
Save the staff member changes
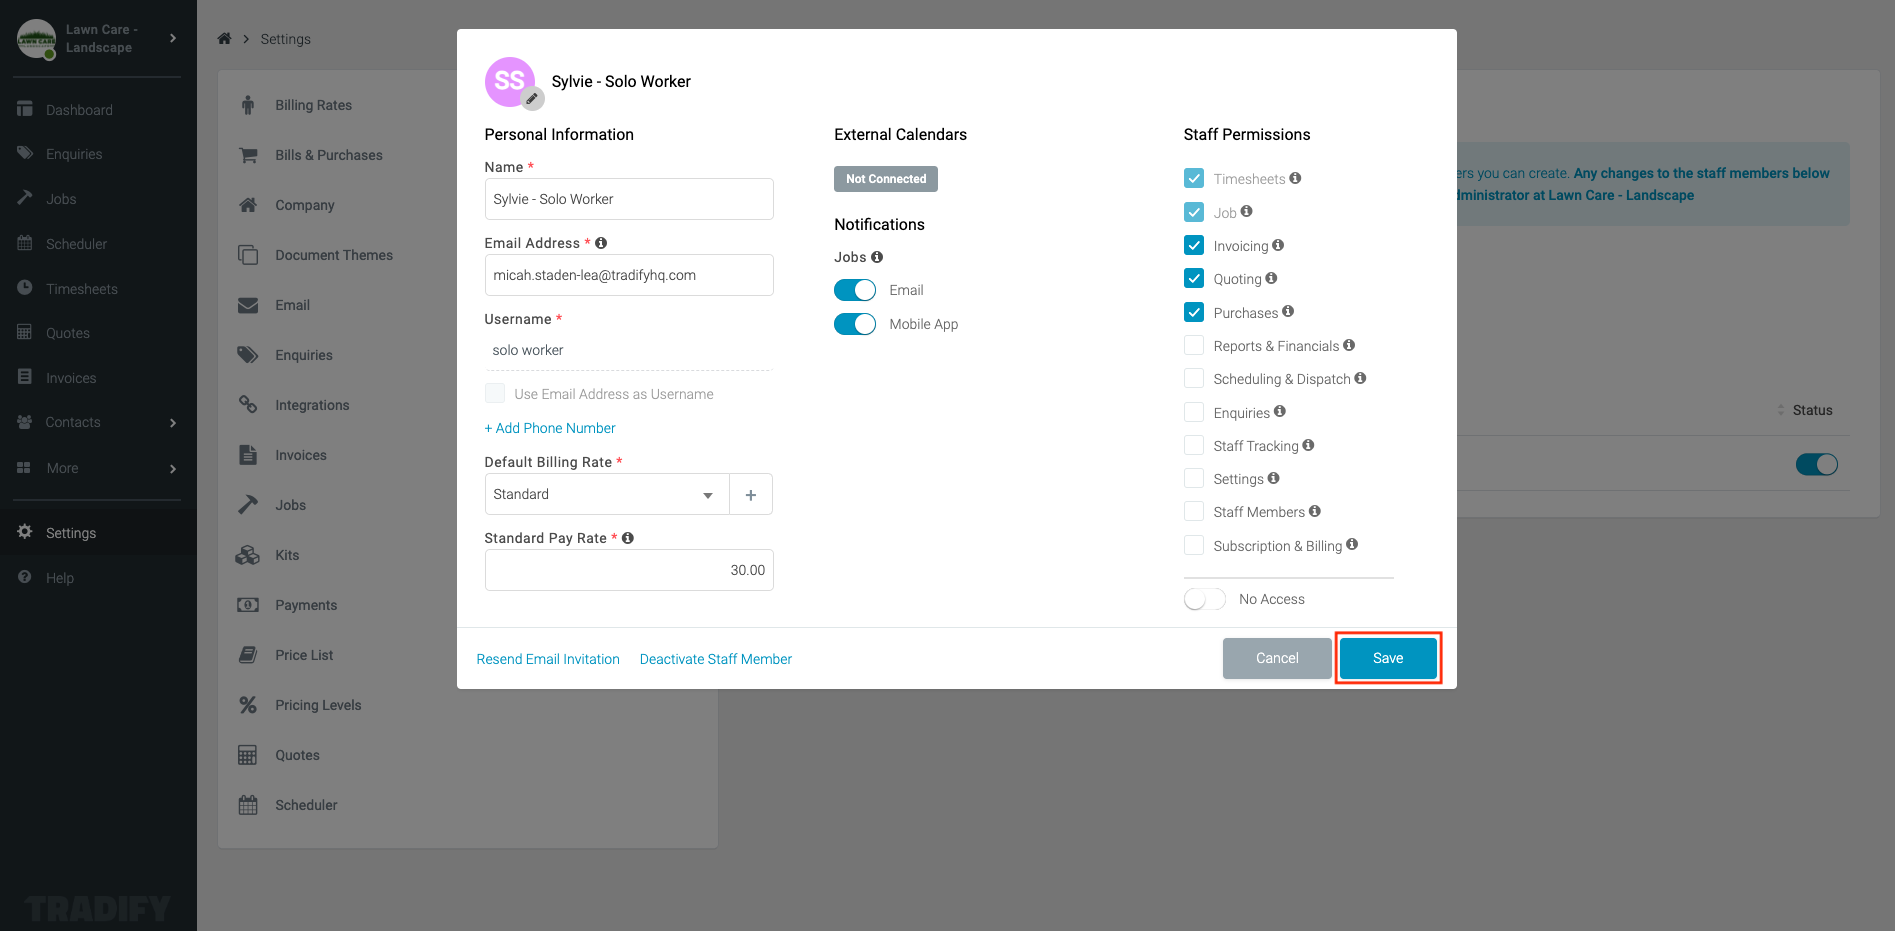pyautogui.click(x=1388, y=658)
